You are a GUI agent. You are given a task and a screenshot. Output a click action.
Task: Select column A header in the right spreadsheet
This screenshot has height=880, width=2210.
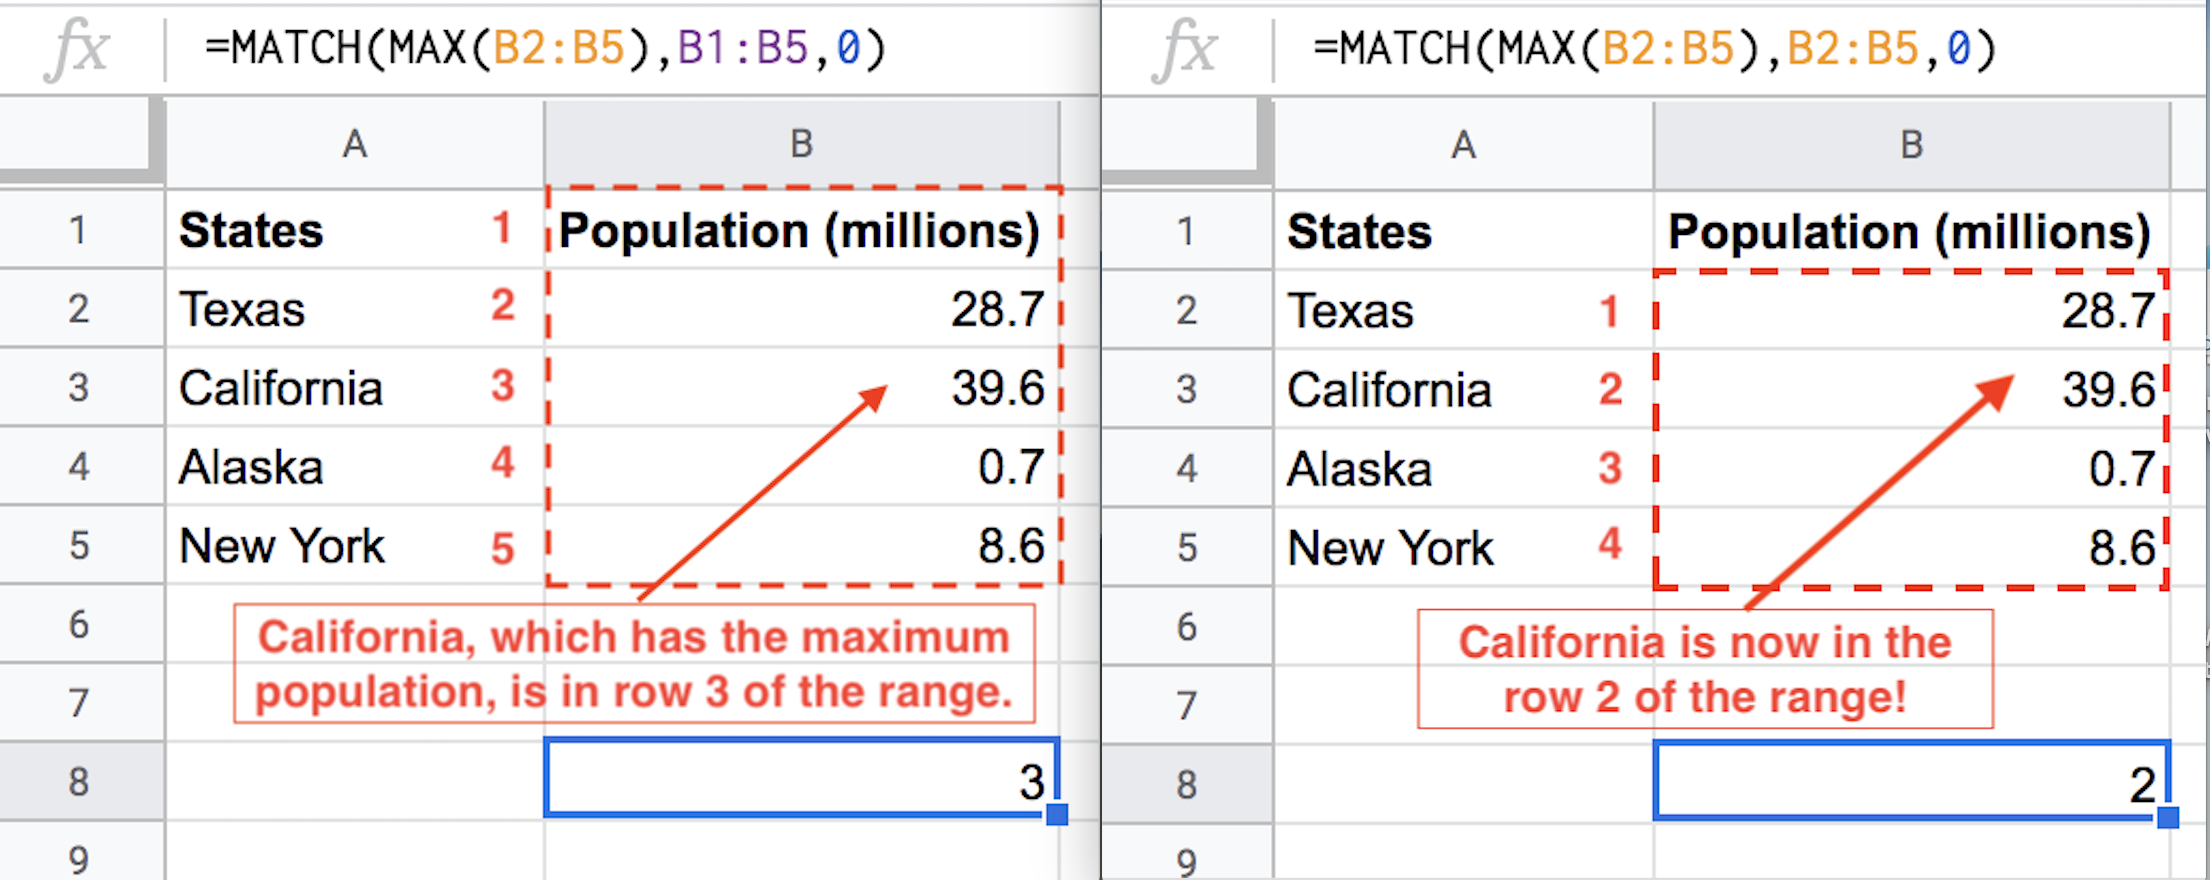(1463, 145)
